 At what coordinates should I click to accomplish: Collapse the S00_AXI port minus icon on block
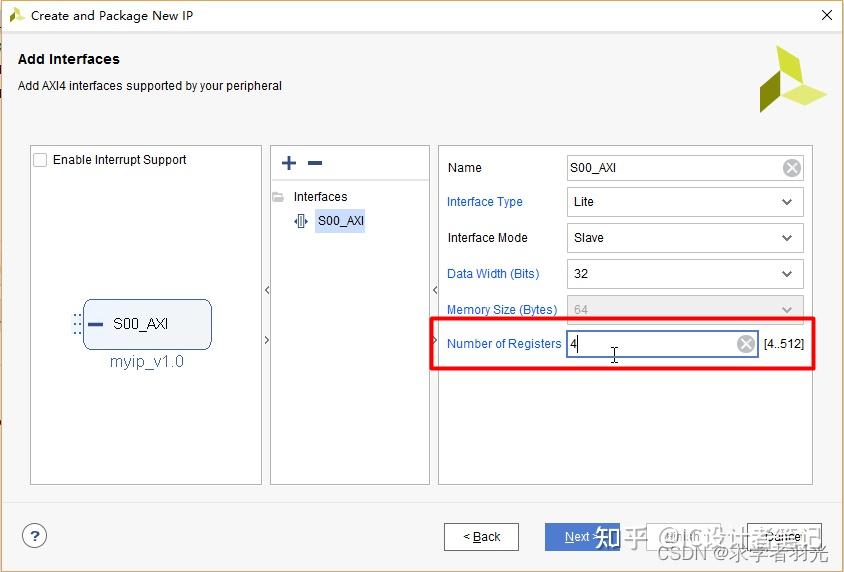coord(96,324)
